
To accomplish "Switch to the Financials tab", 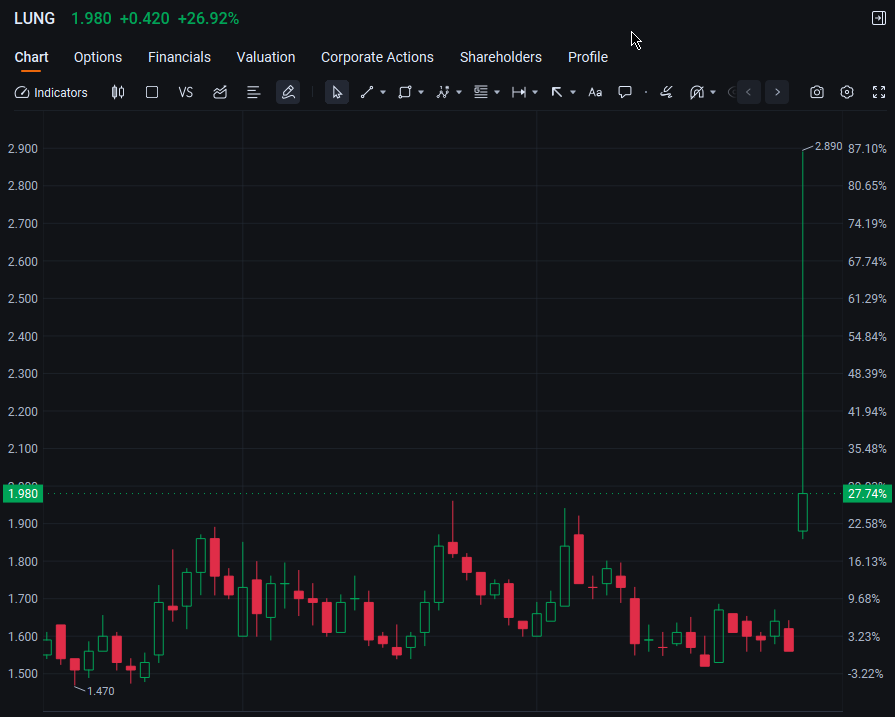I will 179,57.
